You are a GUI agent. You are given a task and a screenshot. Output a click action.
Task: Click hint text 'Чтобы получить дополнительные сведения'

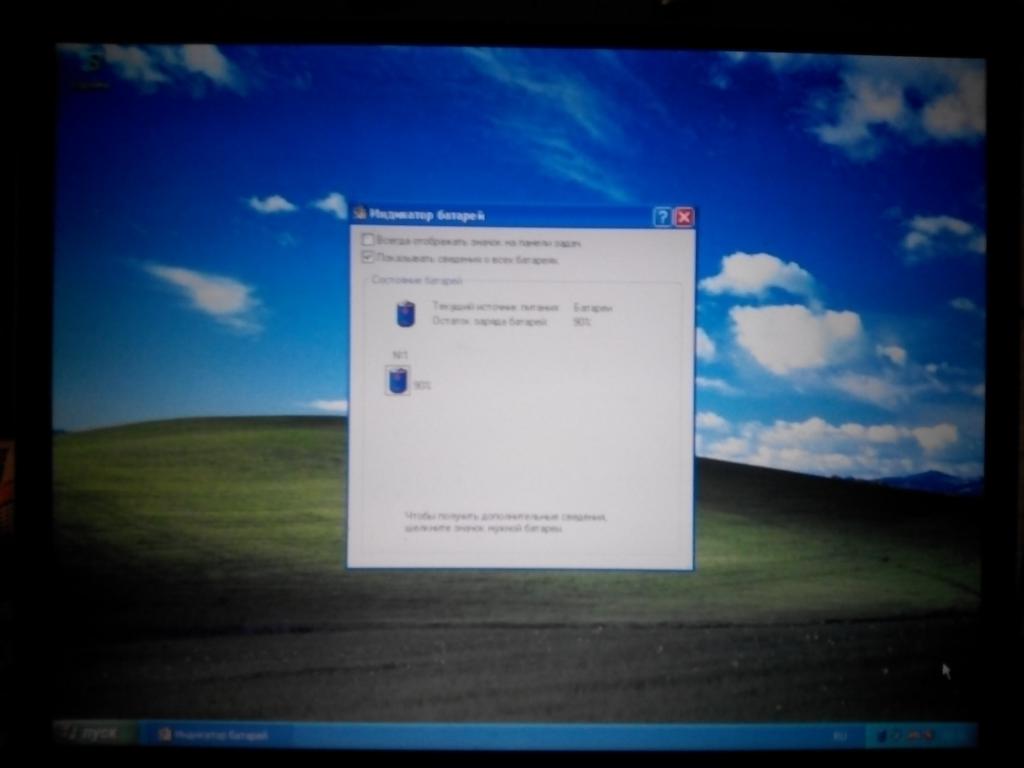click(x=505, y=517)
